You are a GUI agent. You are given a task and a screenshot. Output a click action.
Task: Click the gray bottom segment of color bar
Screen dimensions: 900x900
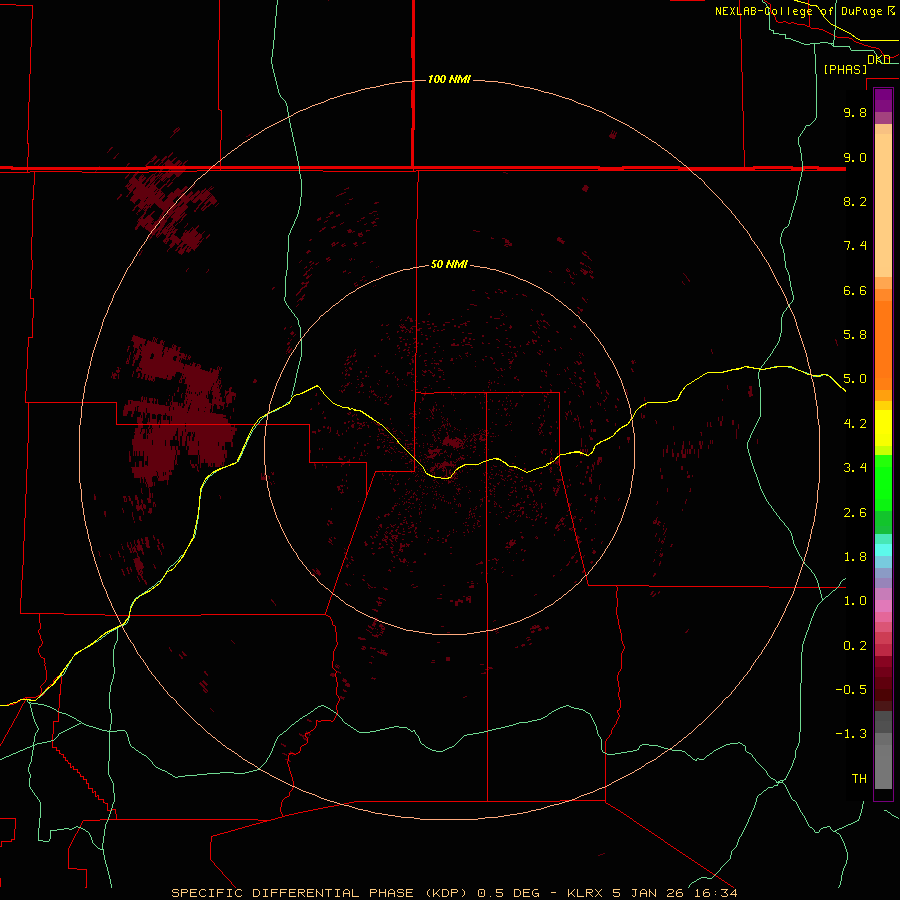pos(883,766)
